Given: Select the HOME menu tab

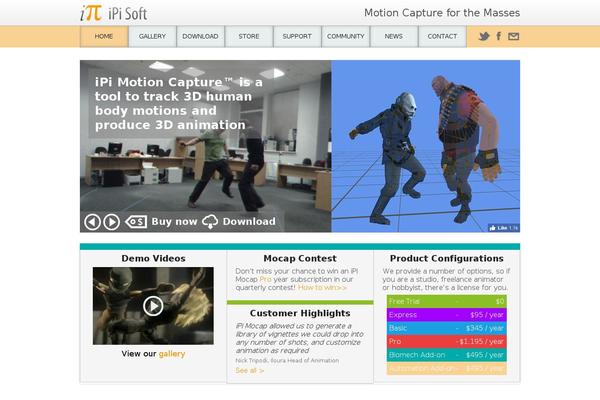Looking at the screenshot, I should (x=104, y=36).
